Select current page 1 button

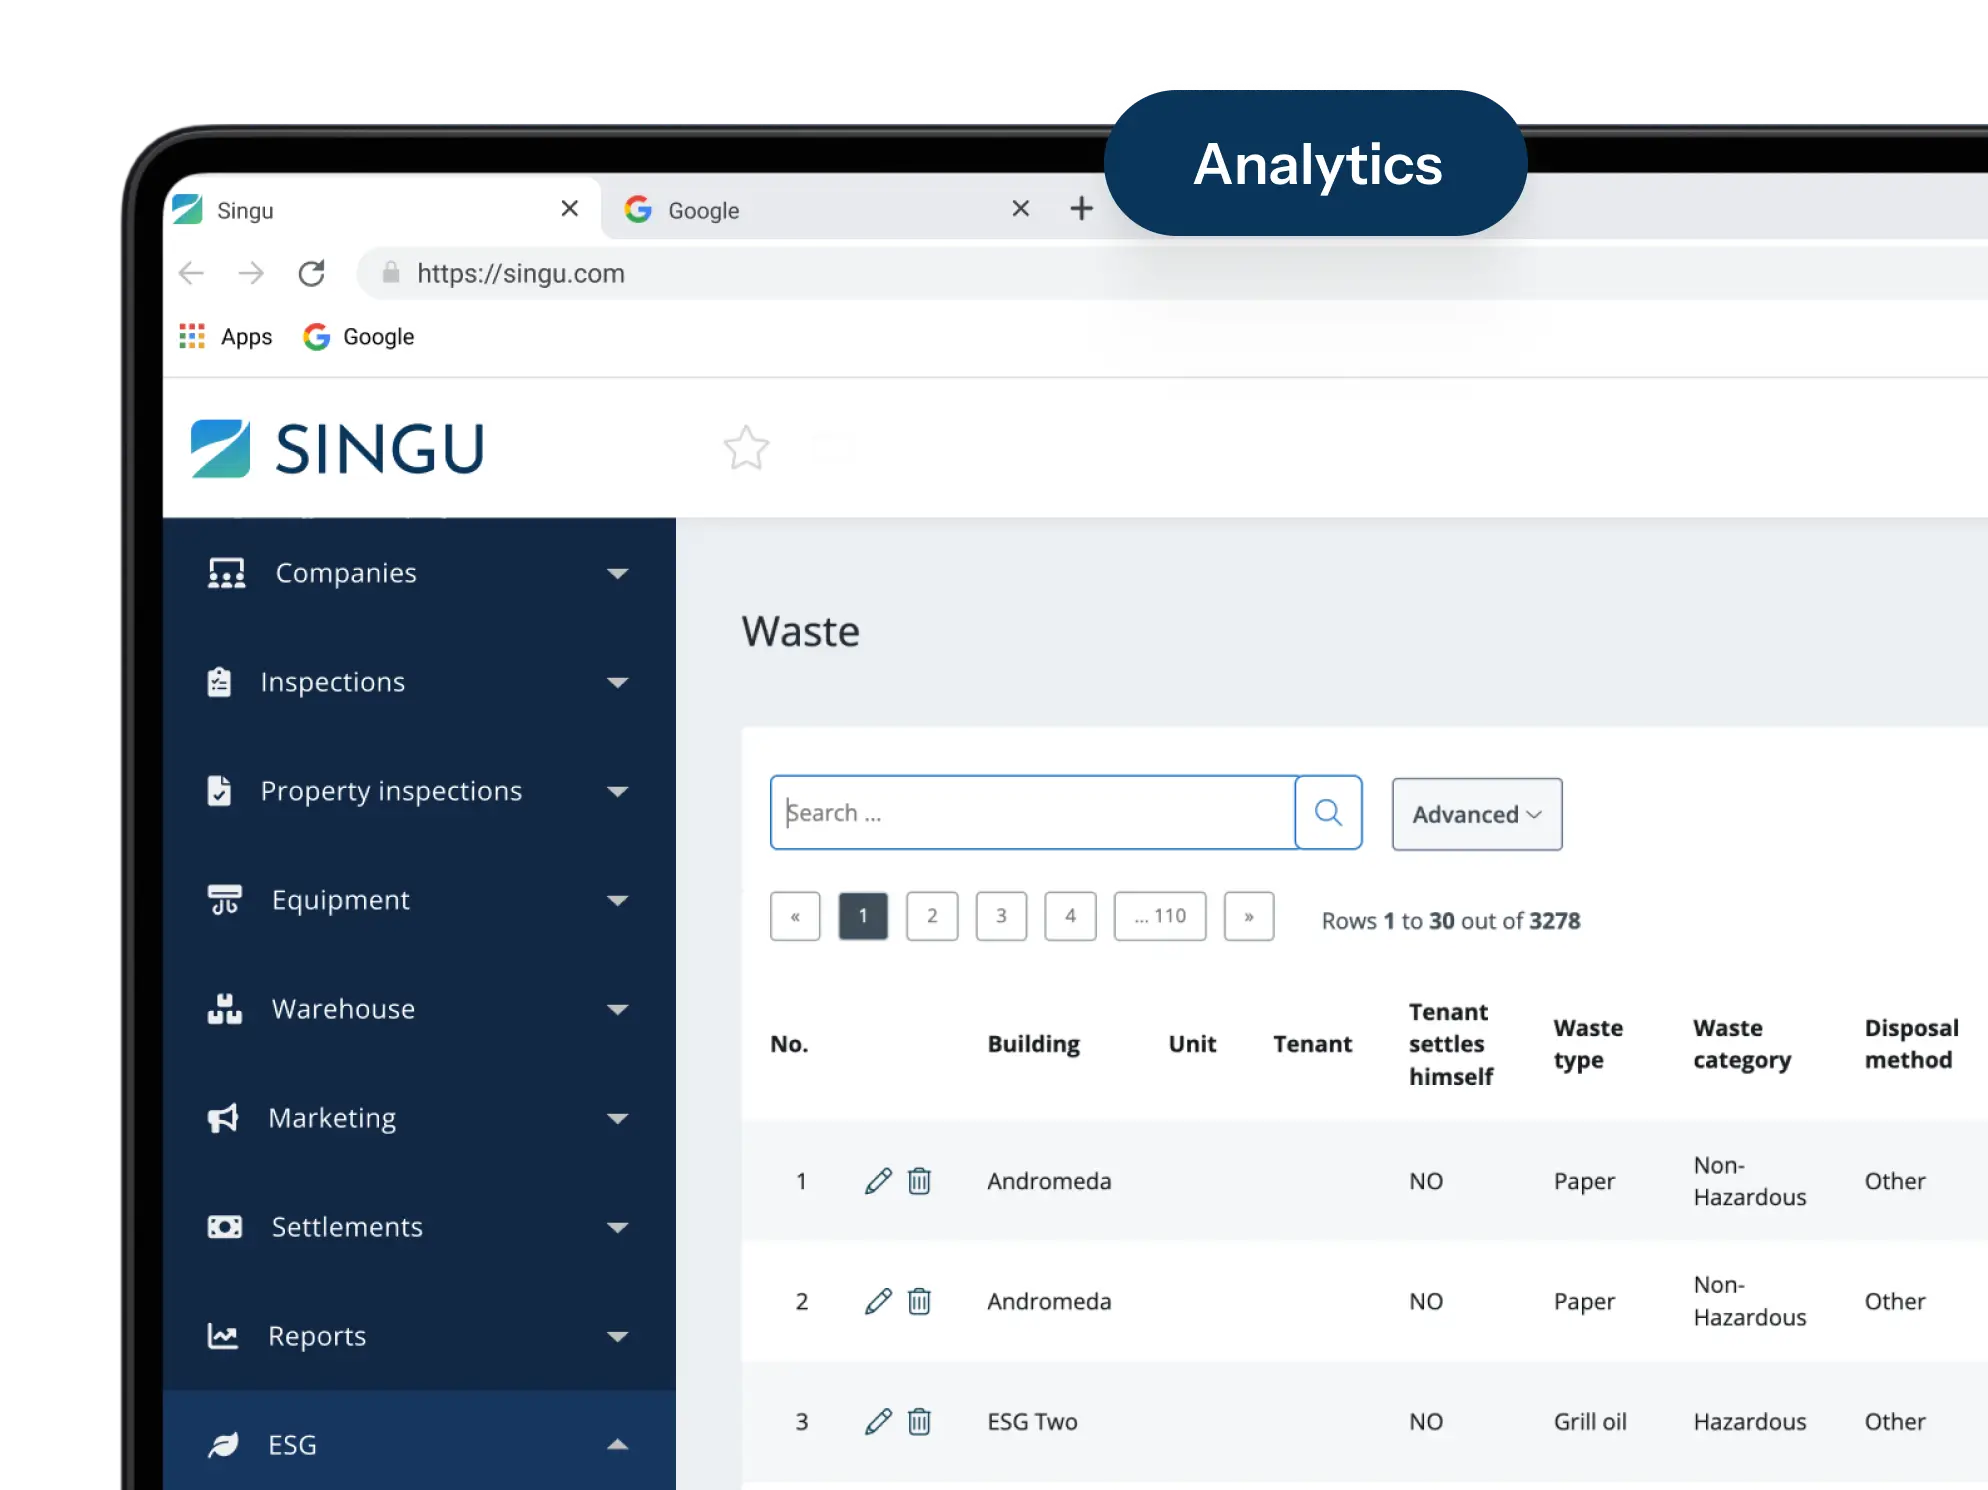(863, 916)
